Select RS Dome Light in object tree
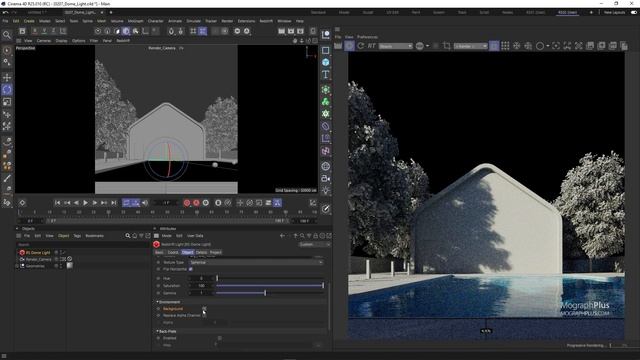Screen dimensions: 640x360 (38, 253)
